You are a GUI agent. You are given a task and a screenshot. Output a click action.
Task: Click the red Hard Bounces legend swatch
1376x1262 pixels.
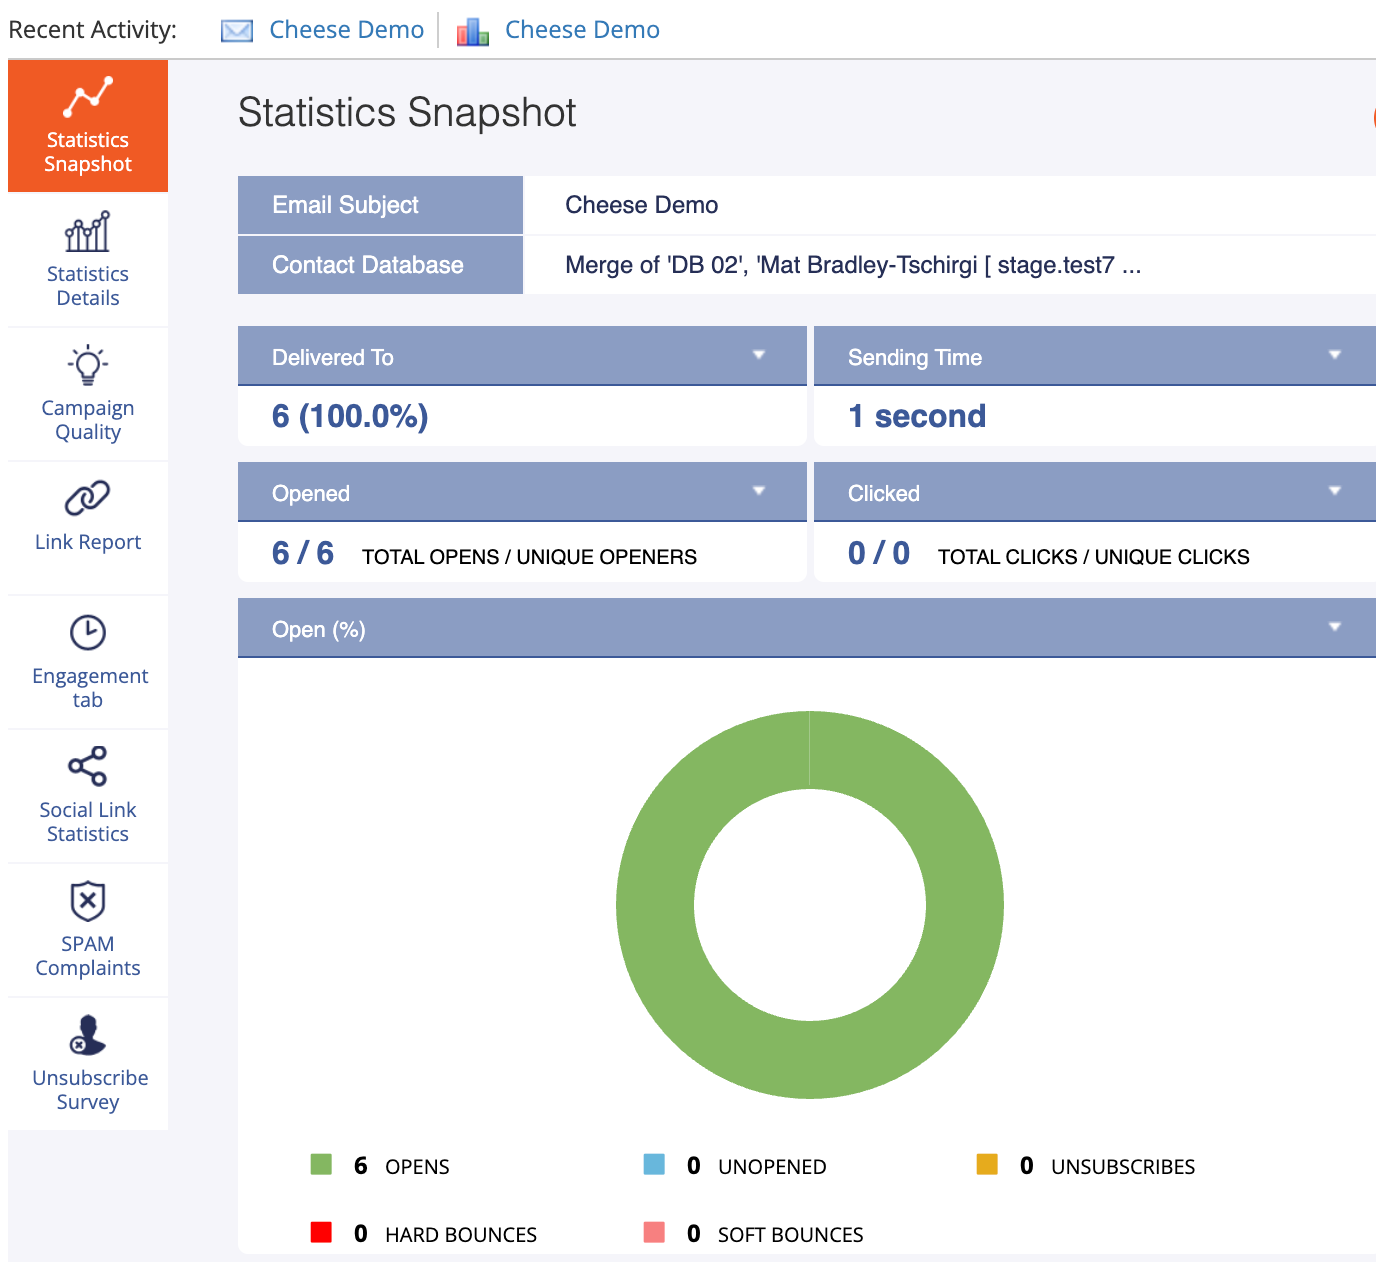[321, 1232]
